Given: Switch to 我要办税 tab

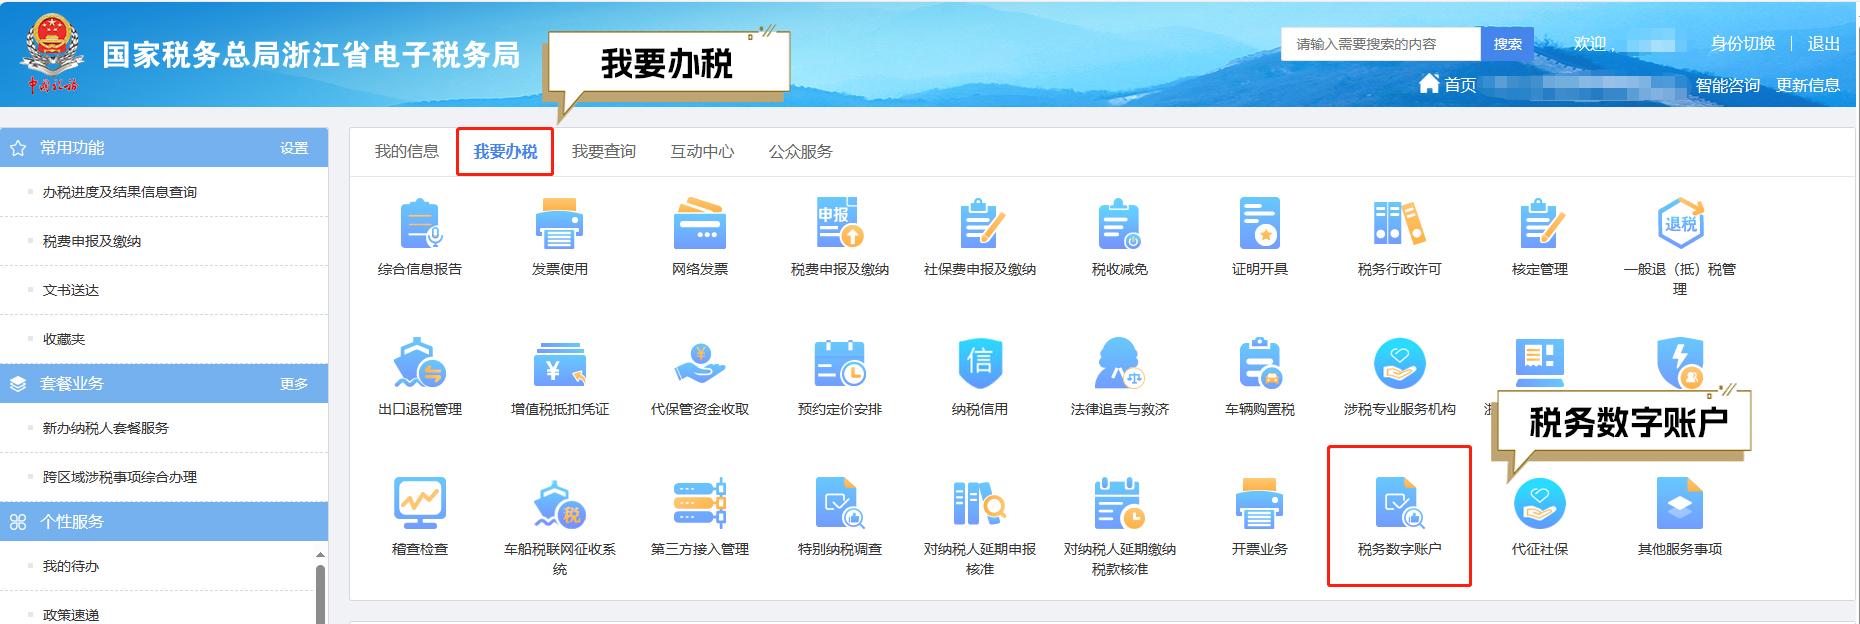Looking at the screenshot, I should 505,151.
